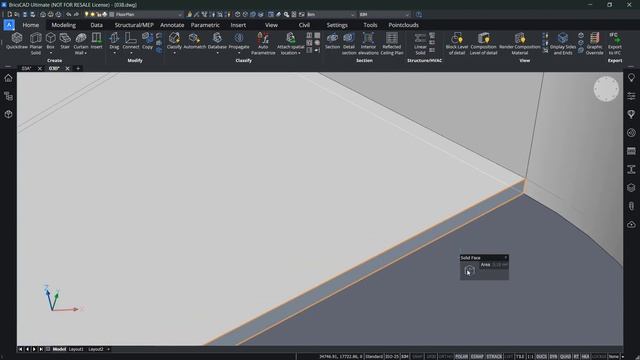Create a Reflected Ceiling Plan
640x360 pixels.
392,43
